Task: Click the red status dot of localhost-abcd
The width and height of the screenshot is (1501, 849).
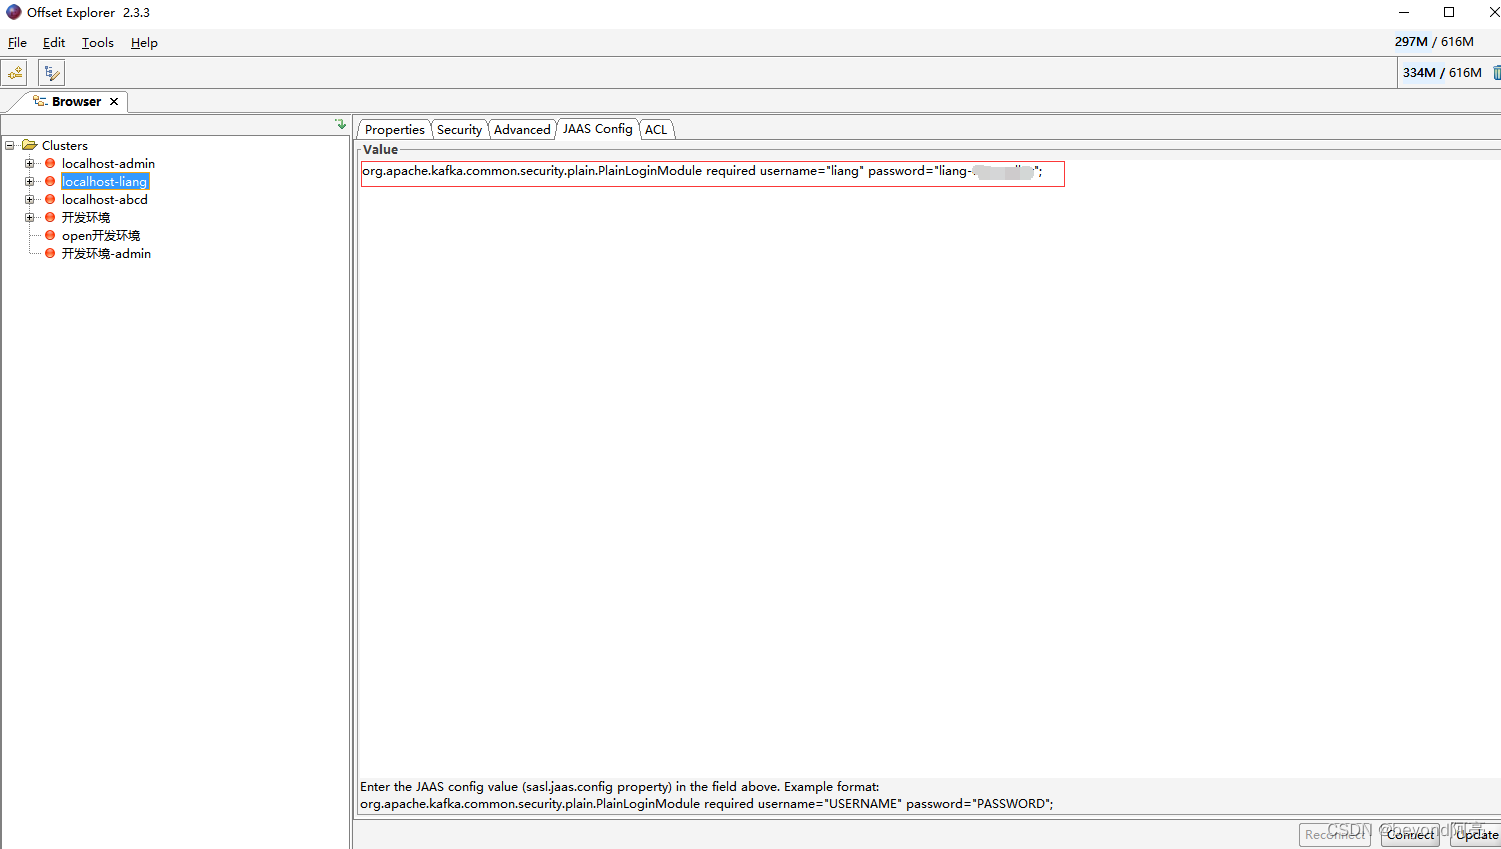Action: point(50,199)
